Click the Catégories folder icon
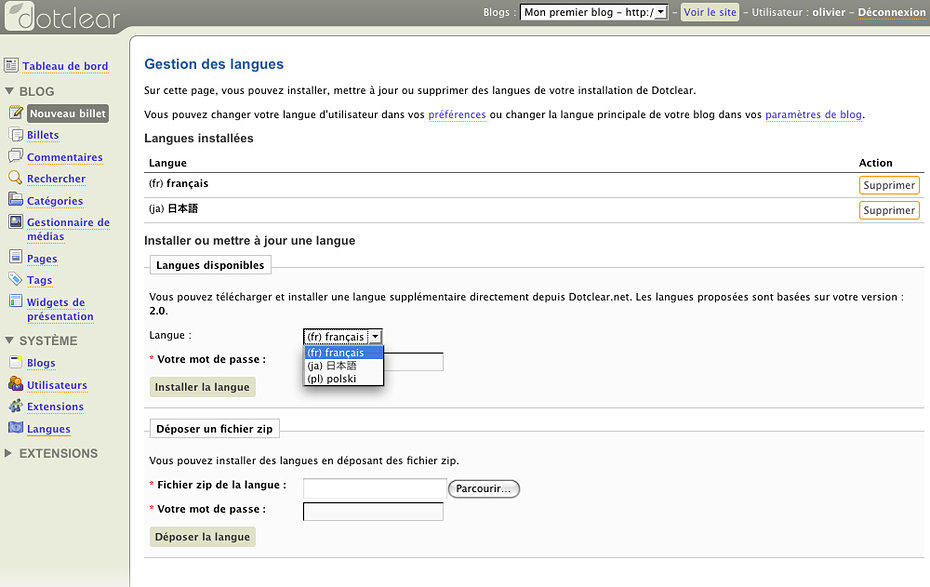The height and width of the screenshot is (587, 930). pyautogui.click(x=15, y=200)
